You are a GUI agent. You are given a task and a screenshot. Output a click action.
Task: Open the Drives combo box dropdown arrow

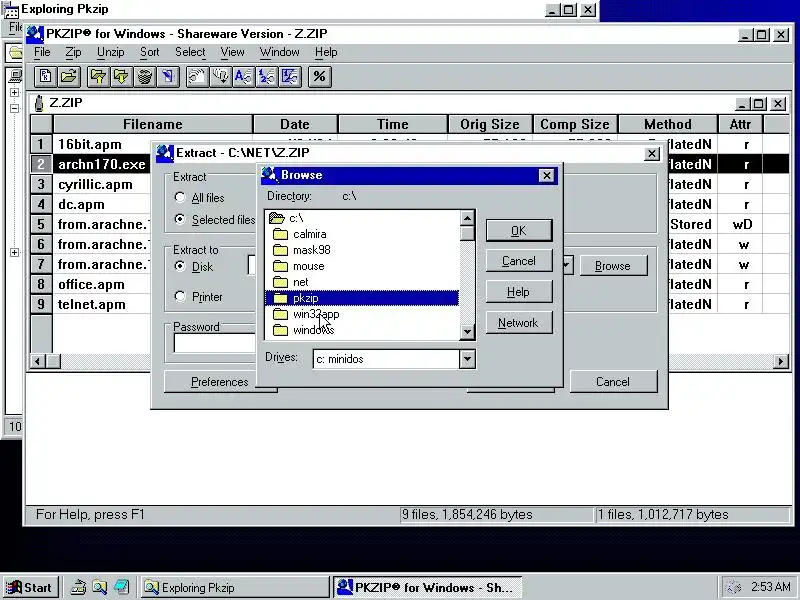point(467,359)
